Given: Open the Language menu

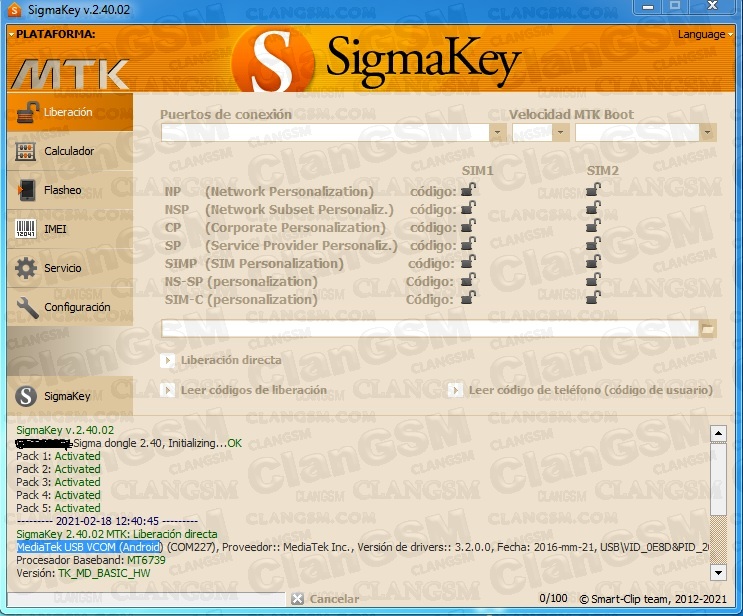Looking at the screenshot, I should click(705, 35).
